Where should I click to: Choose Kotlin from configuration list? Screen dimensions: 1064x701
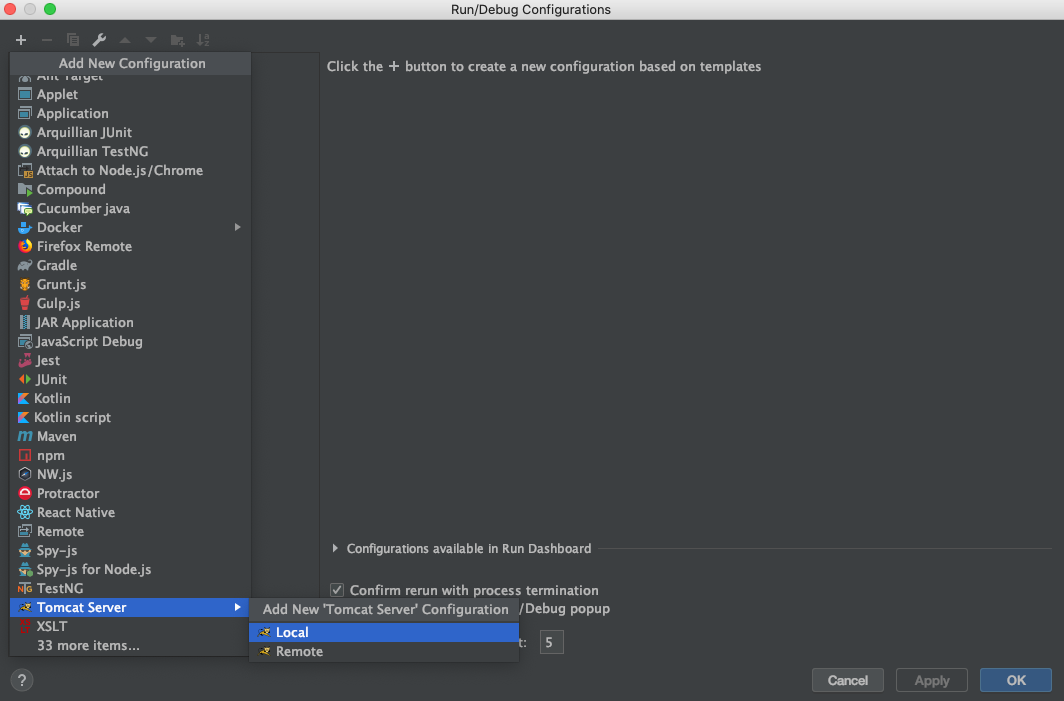point(130,398)
